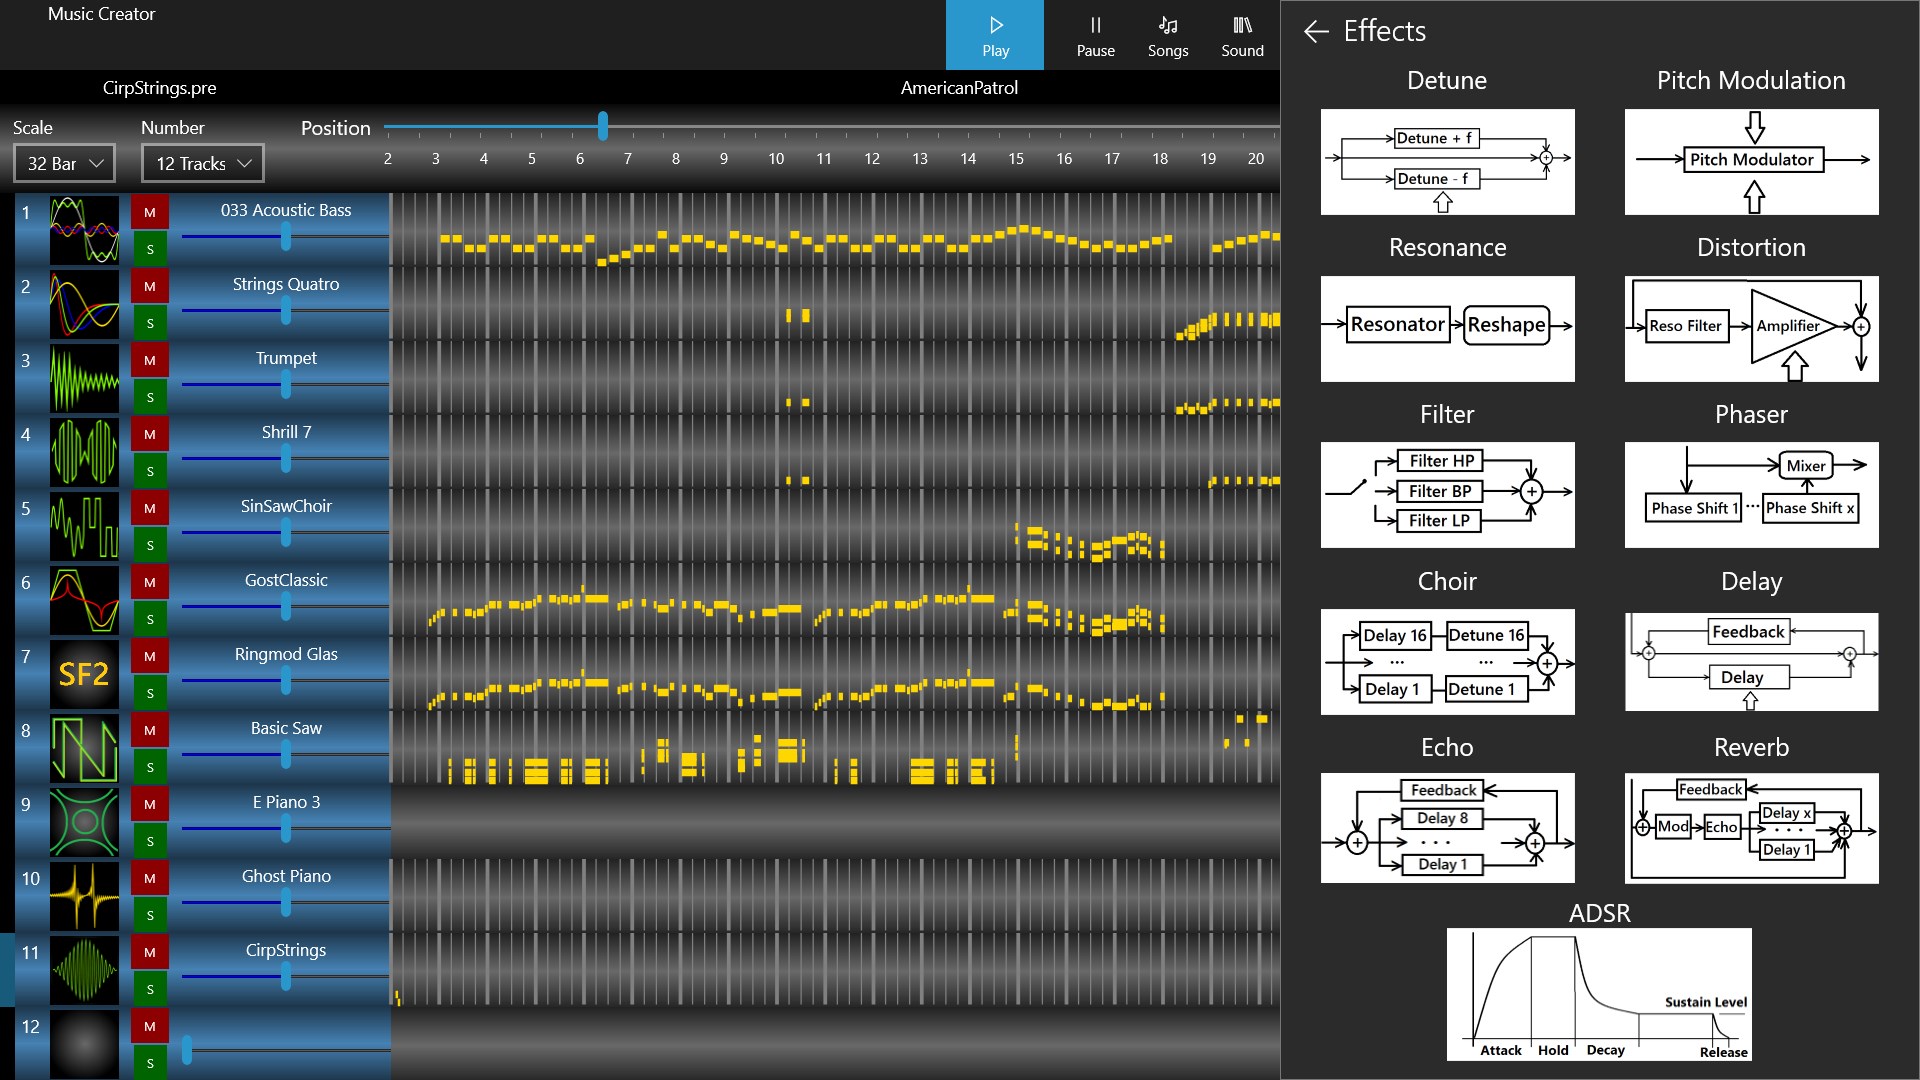Solo the Trumpet track
This screenshot has width=1920, height=1080.
coord(150,397)
